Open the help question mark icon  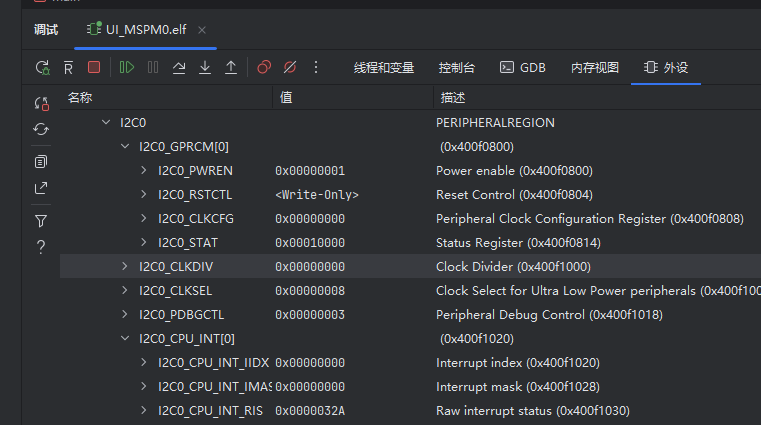point(41,247)
